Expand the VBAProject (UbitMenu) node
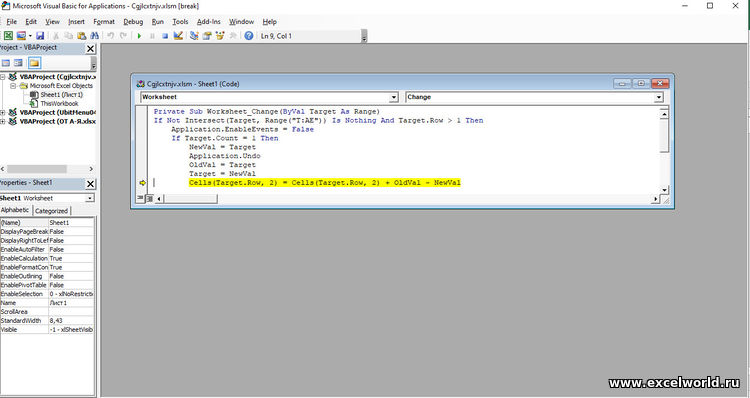The height and width of the screenshot is (398, 750). pyautogui.click(x=2, y=112)
